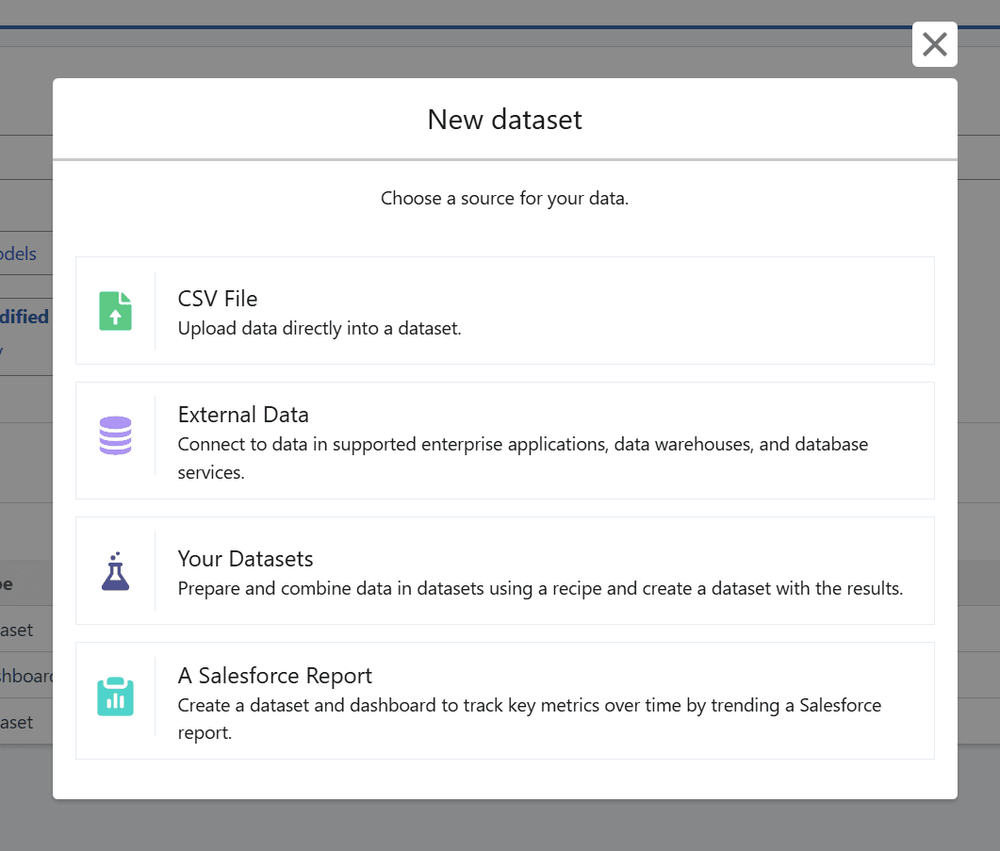Click the "Choose a source for your data" text

point(504,199)
